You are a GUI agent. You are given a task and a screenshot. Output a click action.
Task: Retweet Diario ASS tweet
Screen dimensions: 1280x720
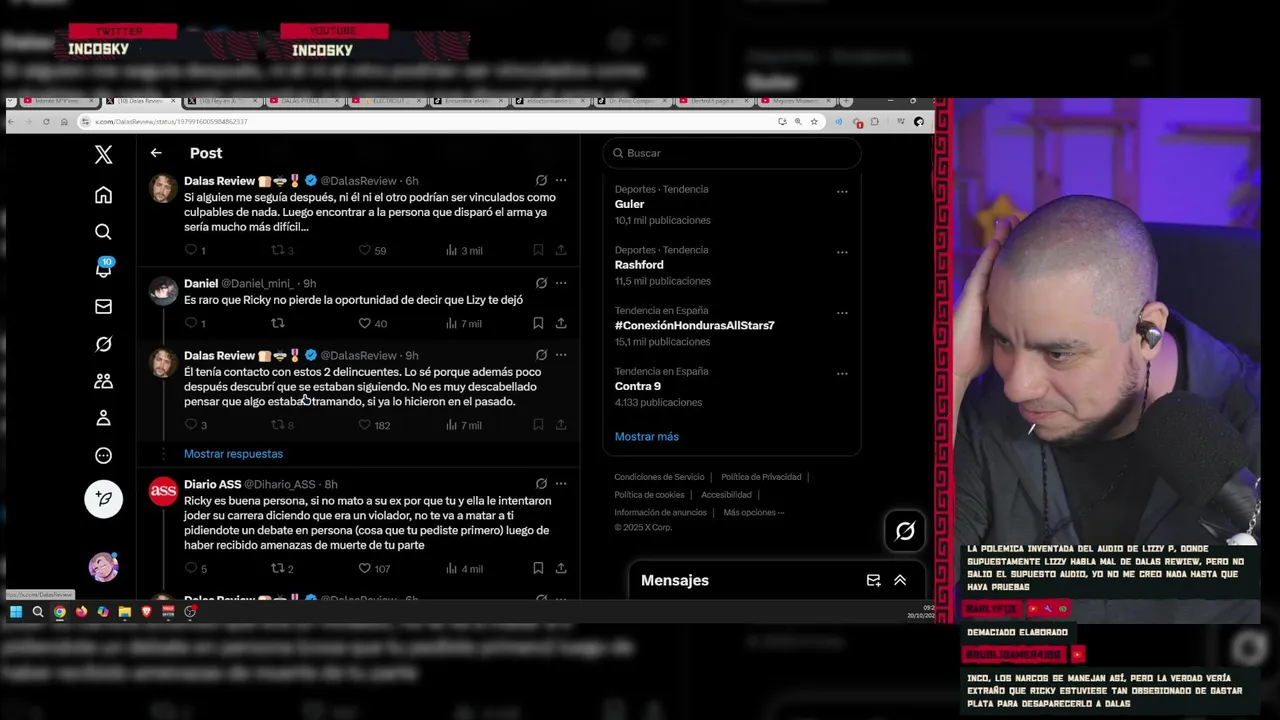tap(278, 569)
